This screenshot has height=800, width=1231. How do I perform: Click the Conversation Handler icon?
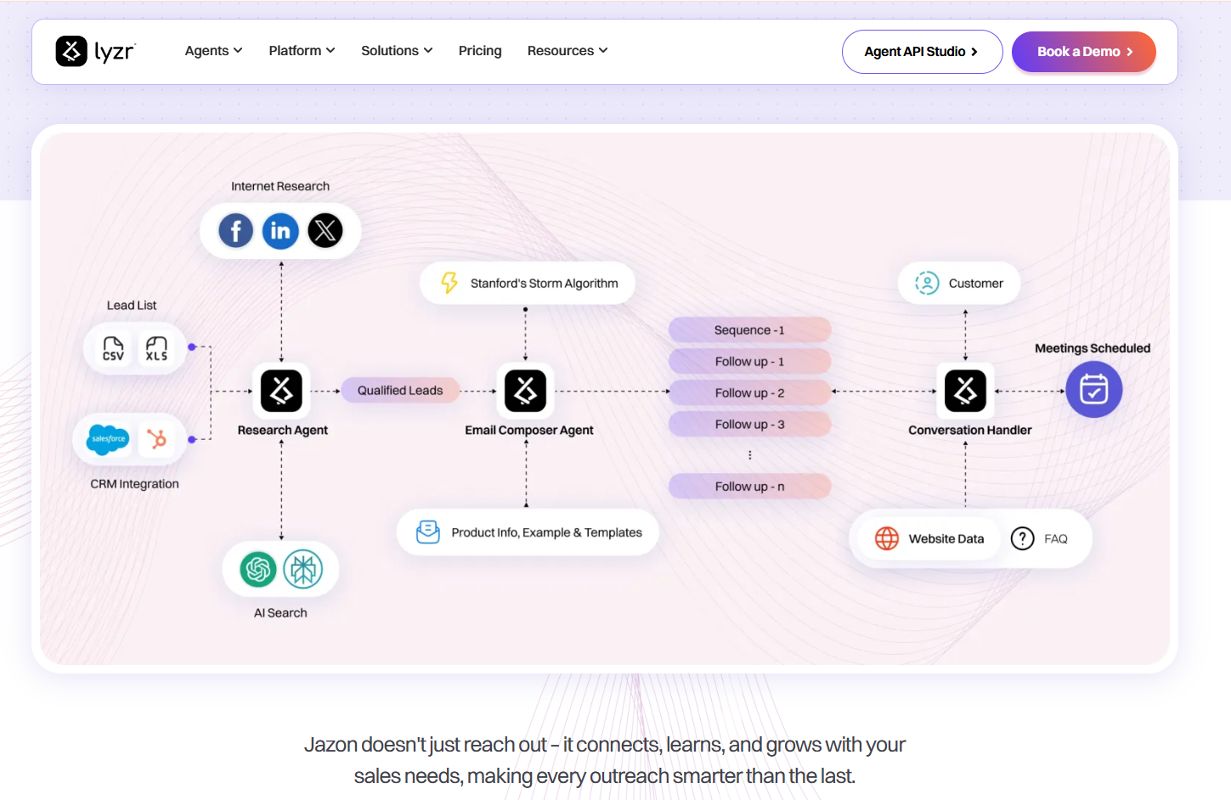pos(965,391)
